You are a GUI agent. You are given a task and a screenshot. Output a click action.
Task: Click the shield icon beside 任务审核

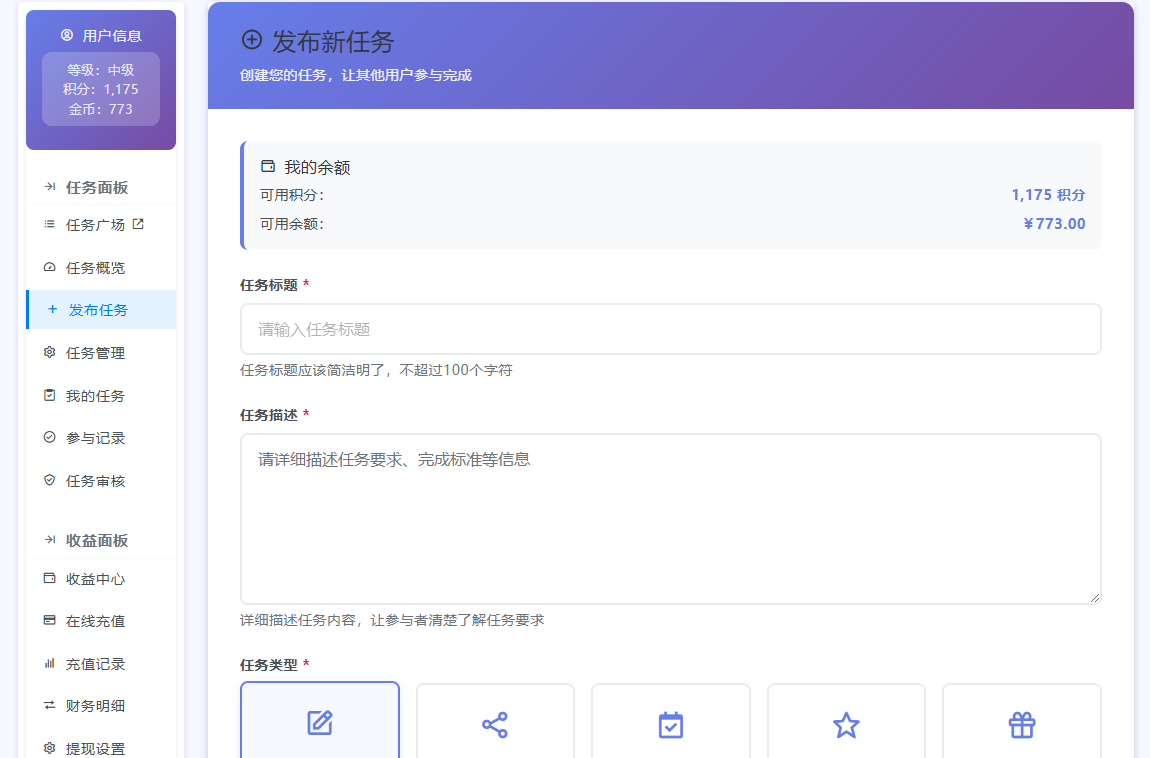click(x=48, y=480)
